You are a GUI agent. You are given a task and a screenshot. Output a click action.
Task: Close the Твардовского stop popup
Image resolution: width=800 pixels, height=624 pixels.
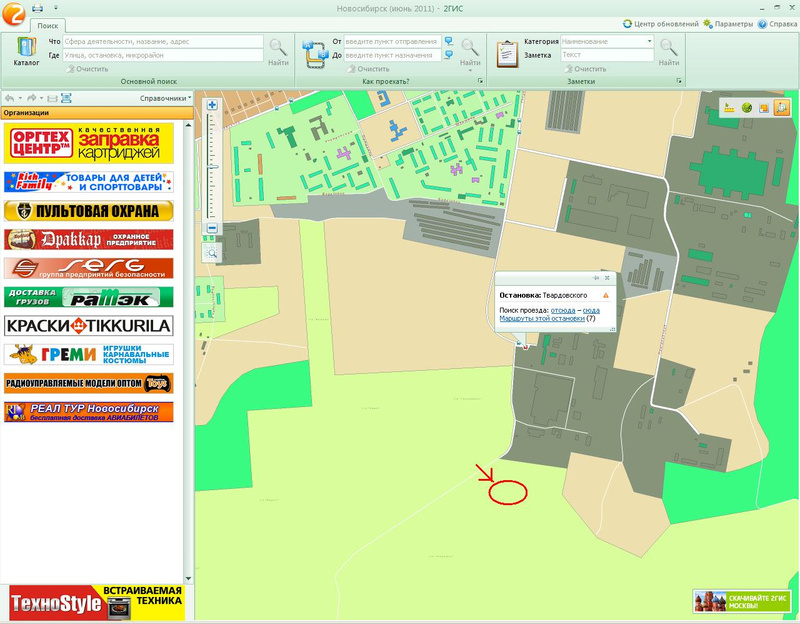pos(607,278)
